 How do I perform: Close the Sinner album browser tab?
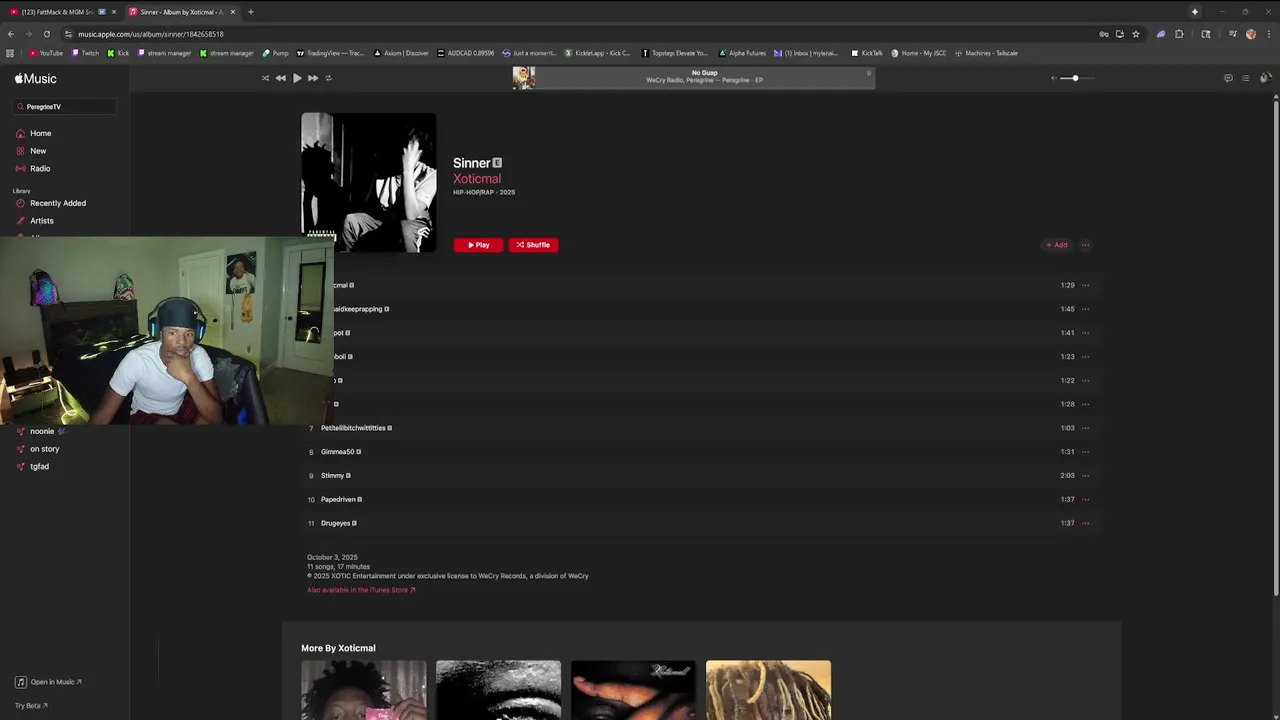point(233,12)
